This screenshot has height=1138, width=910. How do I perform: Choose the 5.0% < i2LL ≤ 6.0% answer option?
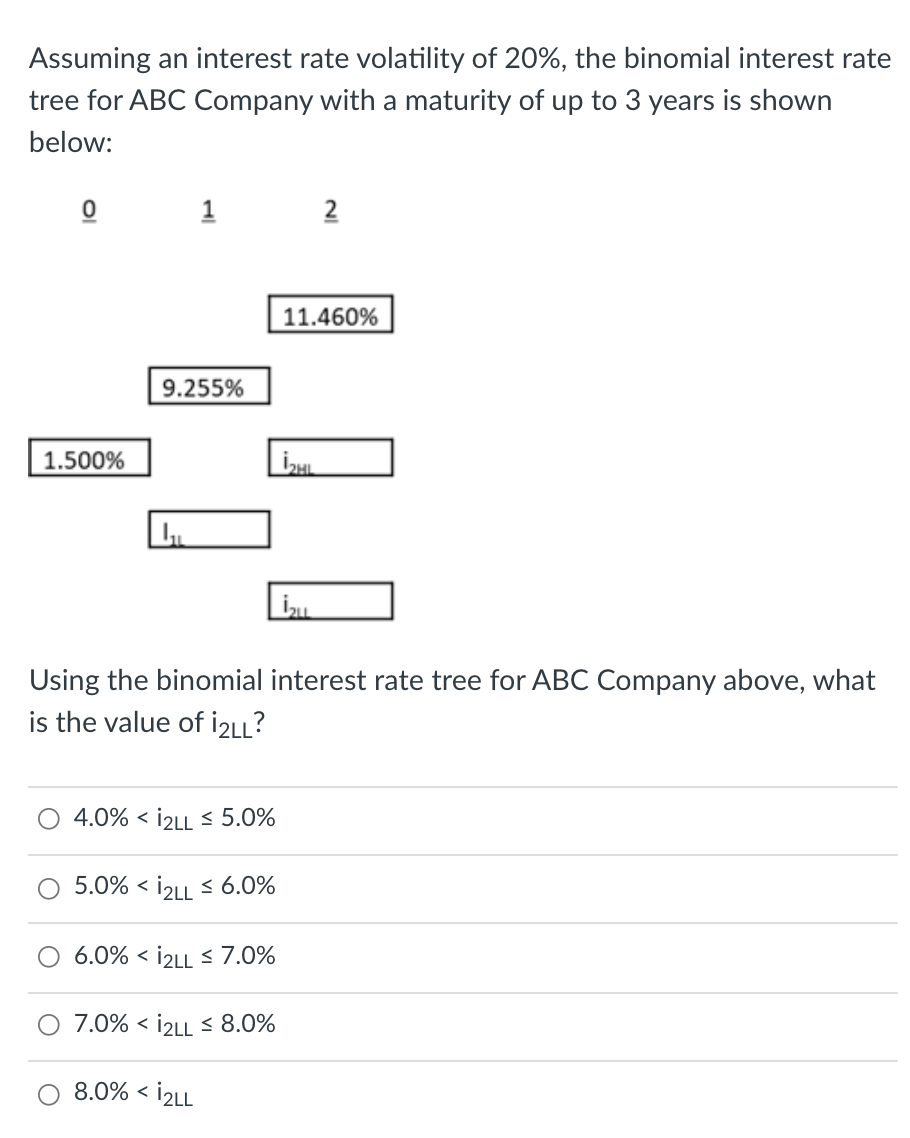tap(47, 888)
